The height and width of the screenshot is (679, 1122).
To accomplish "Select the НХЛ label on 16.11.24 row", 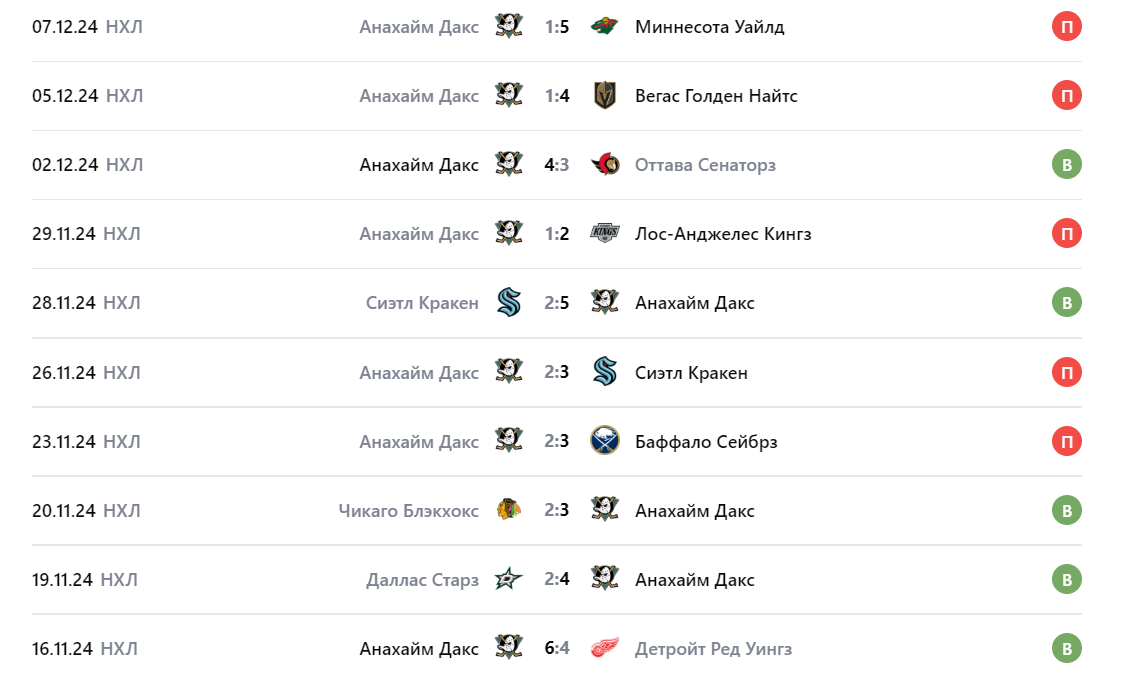I will pyautogui.click(x=119, y=649).
